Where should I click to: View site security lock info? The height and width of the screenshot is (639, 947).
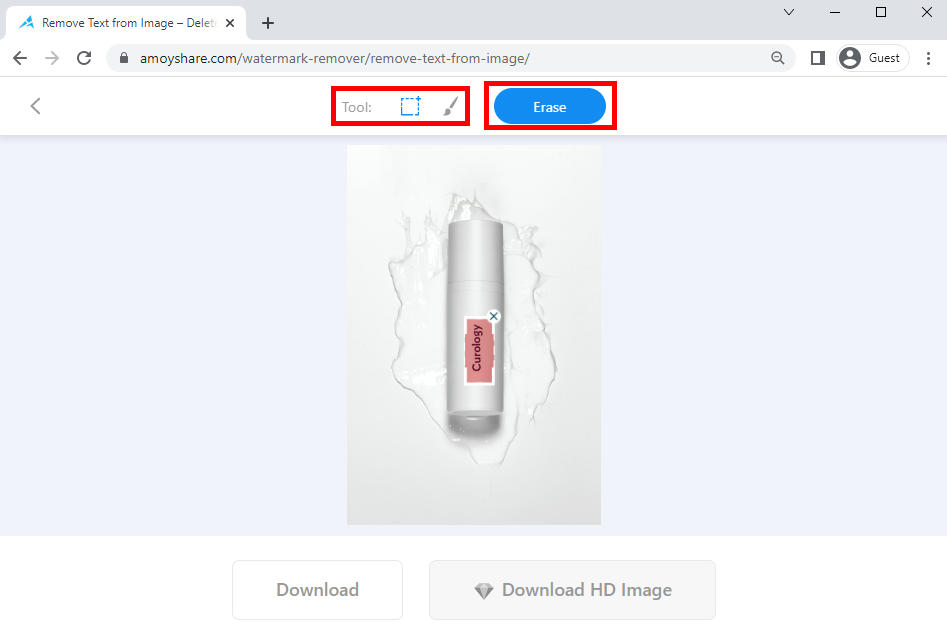tap(124, 58)
